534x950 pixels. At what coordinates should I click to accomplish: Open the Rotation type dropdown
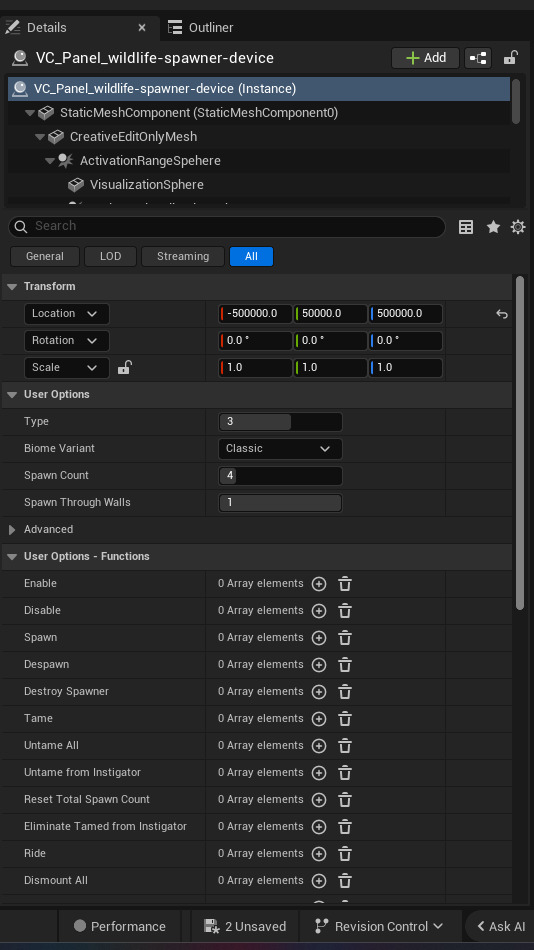point(66,340)
